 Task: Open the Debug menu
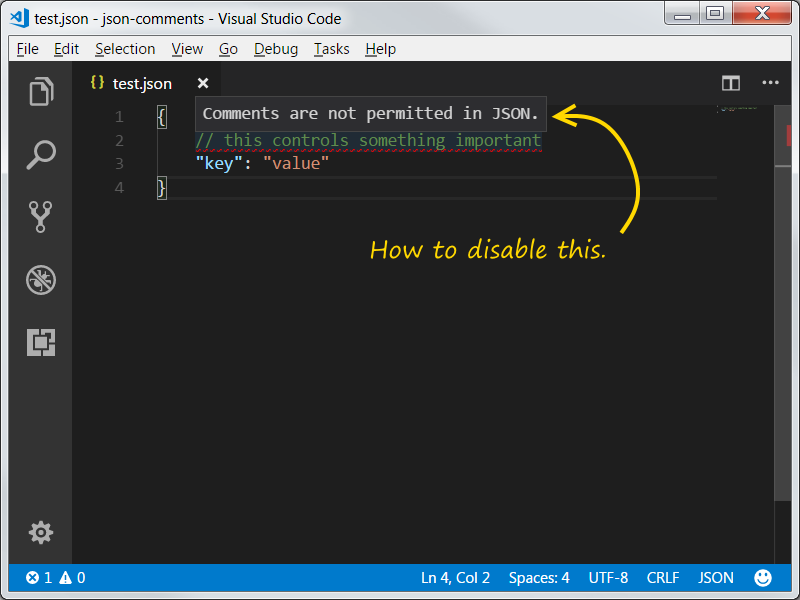pyautogui.click(x=276, y=49)
